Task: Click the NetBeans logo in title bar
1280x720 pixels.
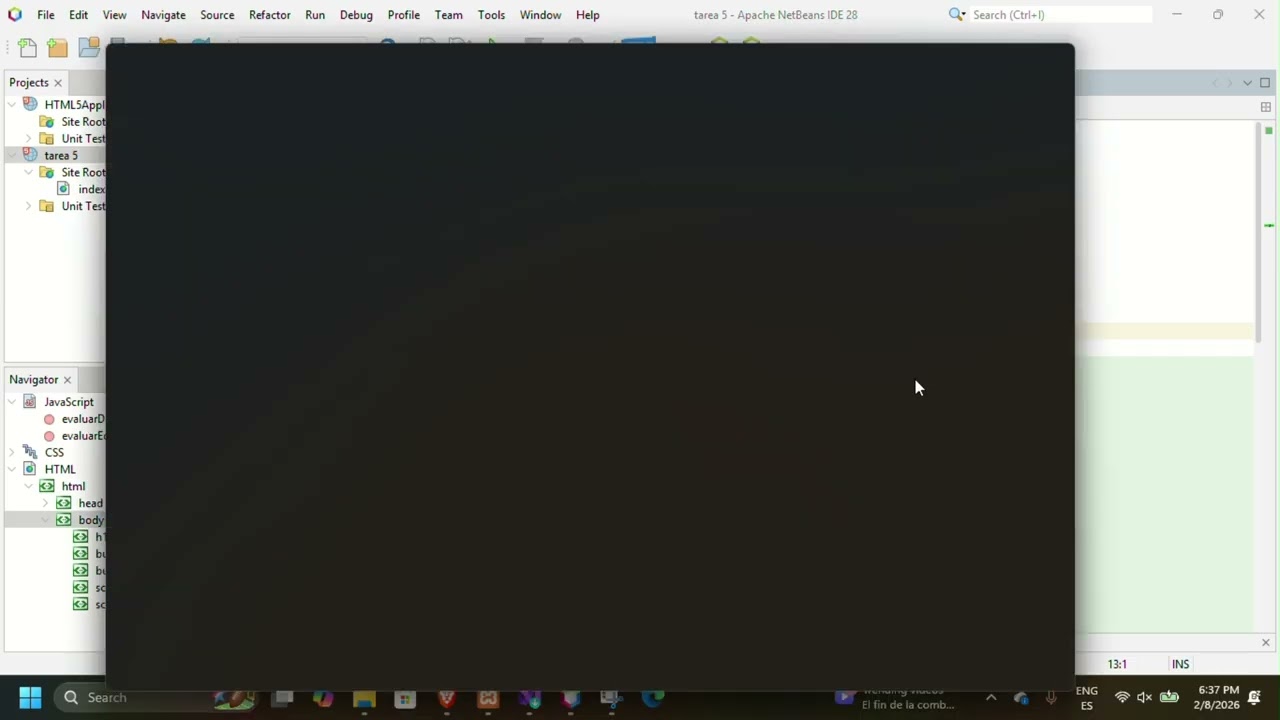Action: click(x=14, y=15)
